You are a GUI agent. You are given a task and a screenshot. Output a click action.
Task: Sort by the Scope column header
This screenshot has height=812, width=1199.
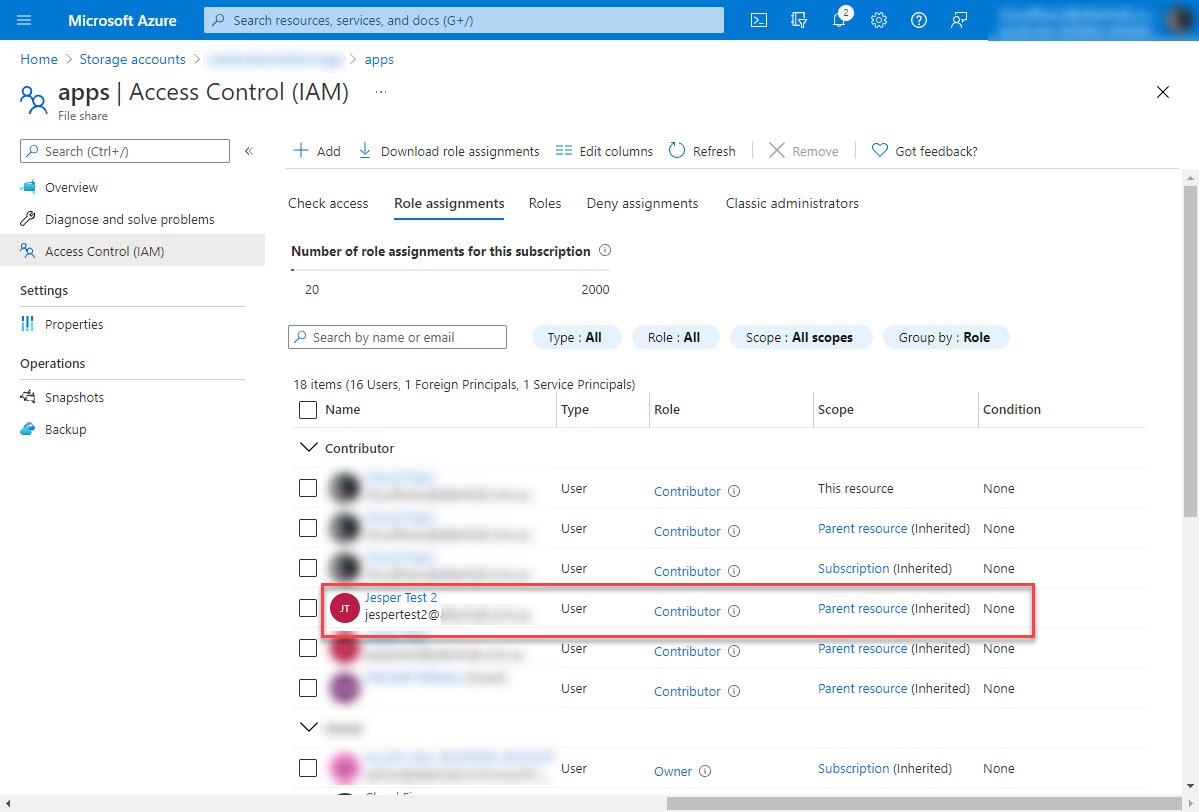pos(835,410)
